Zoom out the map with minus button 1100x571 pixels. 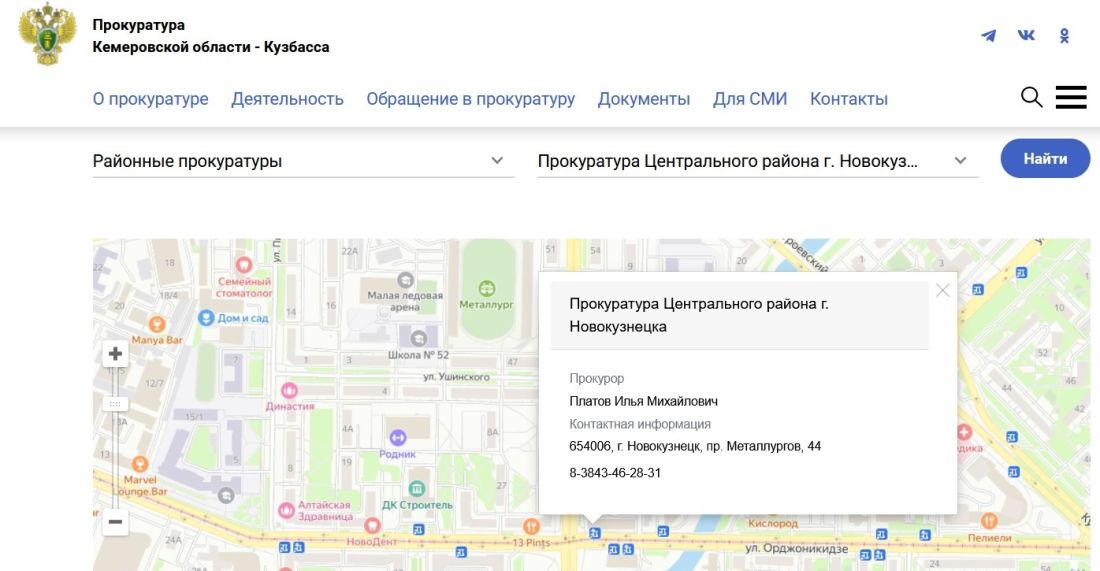point(115,521)
